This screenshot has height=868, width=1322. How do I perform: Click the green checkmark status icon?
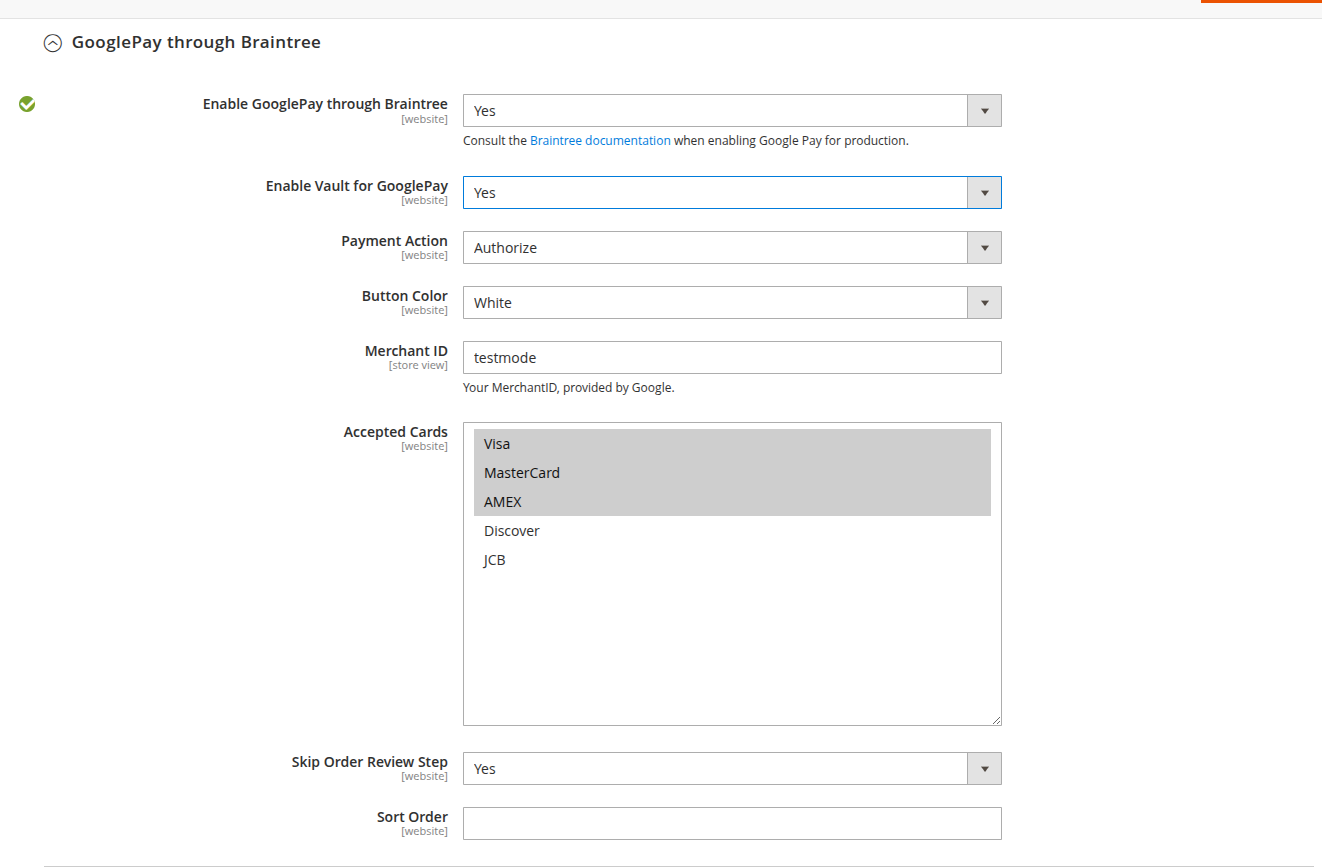click(x=27, y=104)
